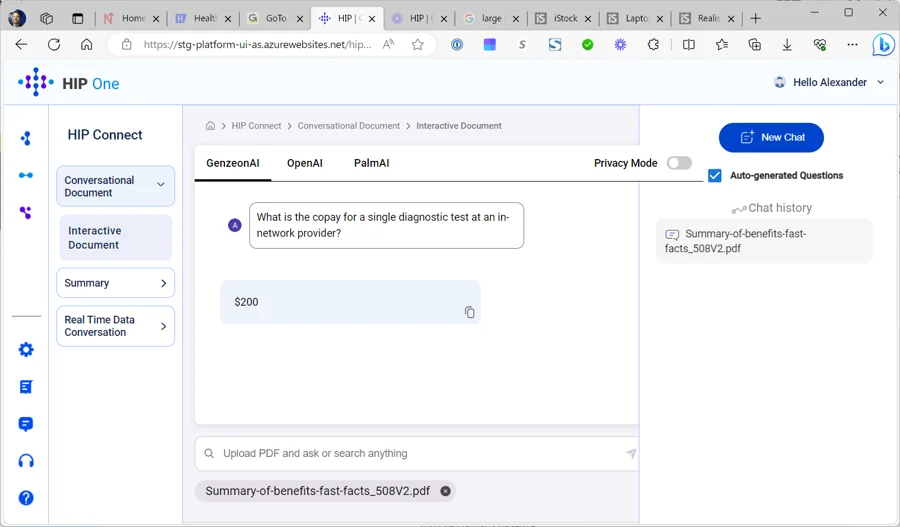Image resolution: width=900 pixels, height=527 pixels.
Task: Click the green checkmark extension icon
Action: point(587,44)
